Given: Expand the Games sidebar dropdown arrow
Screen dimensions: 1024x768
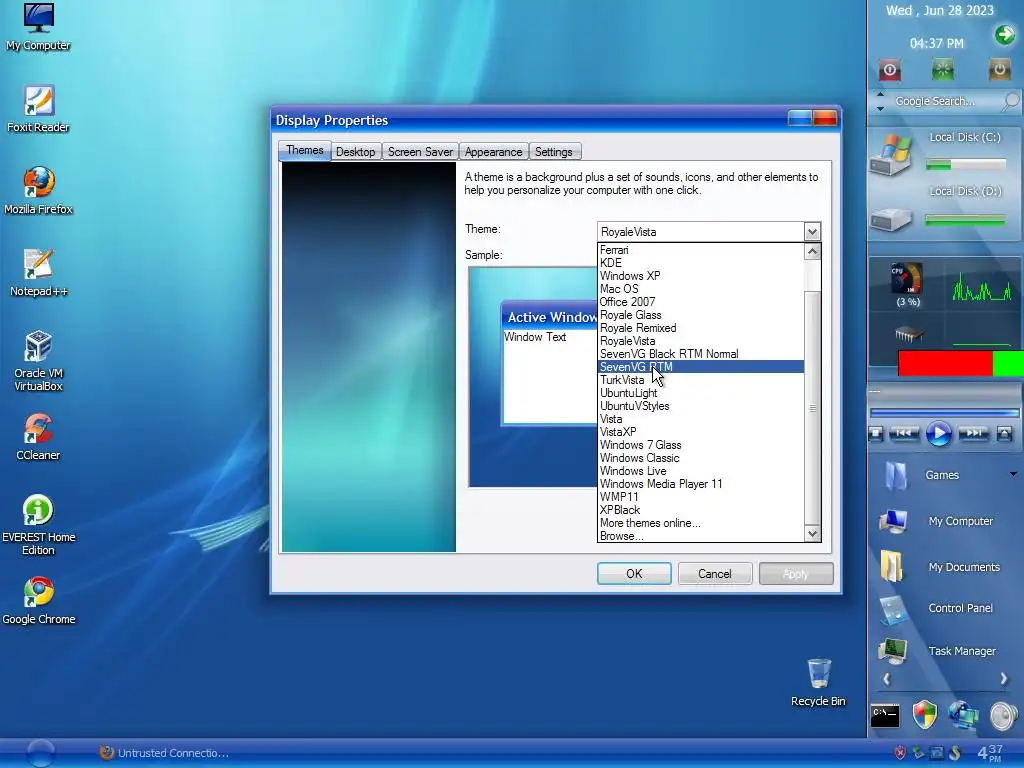Looking at the screenshot, I should [1013, 474].
